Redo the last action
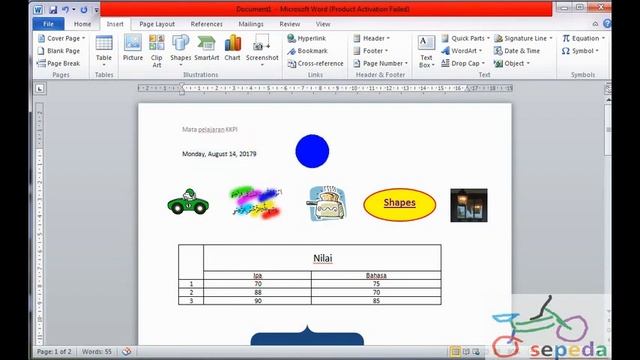The width and height of the screenshot is (640, 360). point(84,9)
